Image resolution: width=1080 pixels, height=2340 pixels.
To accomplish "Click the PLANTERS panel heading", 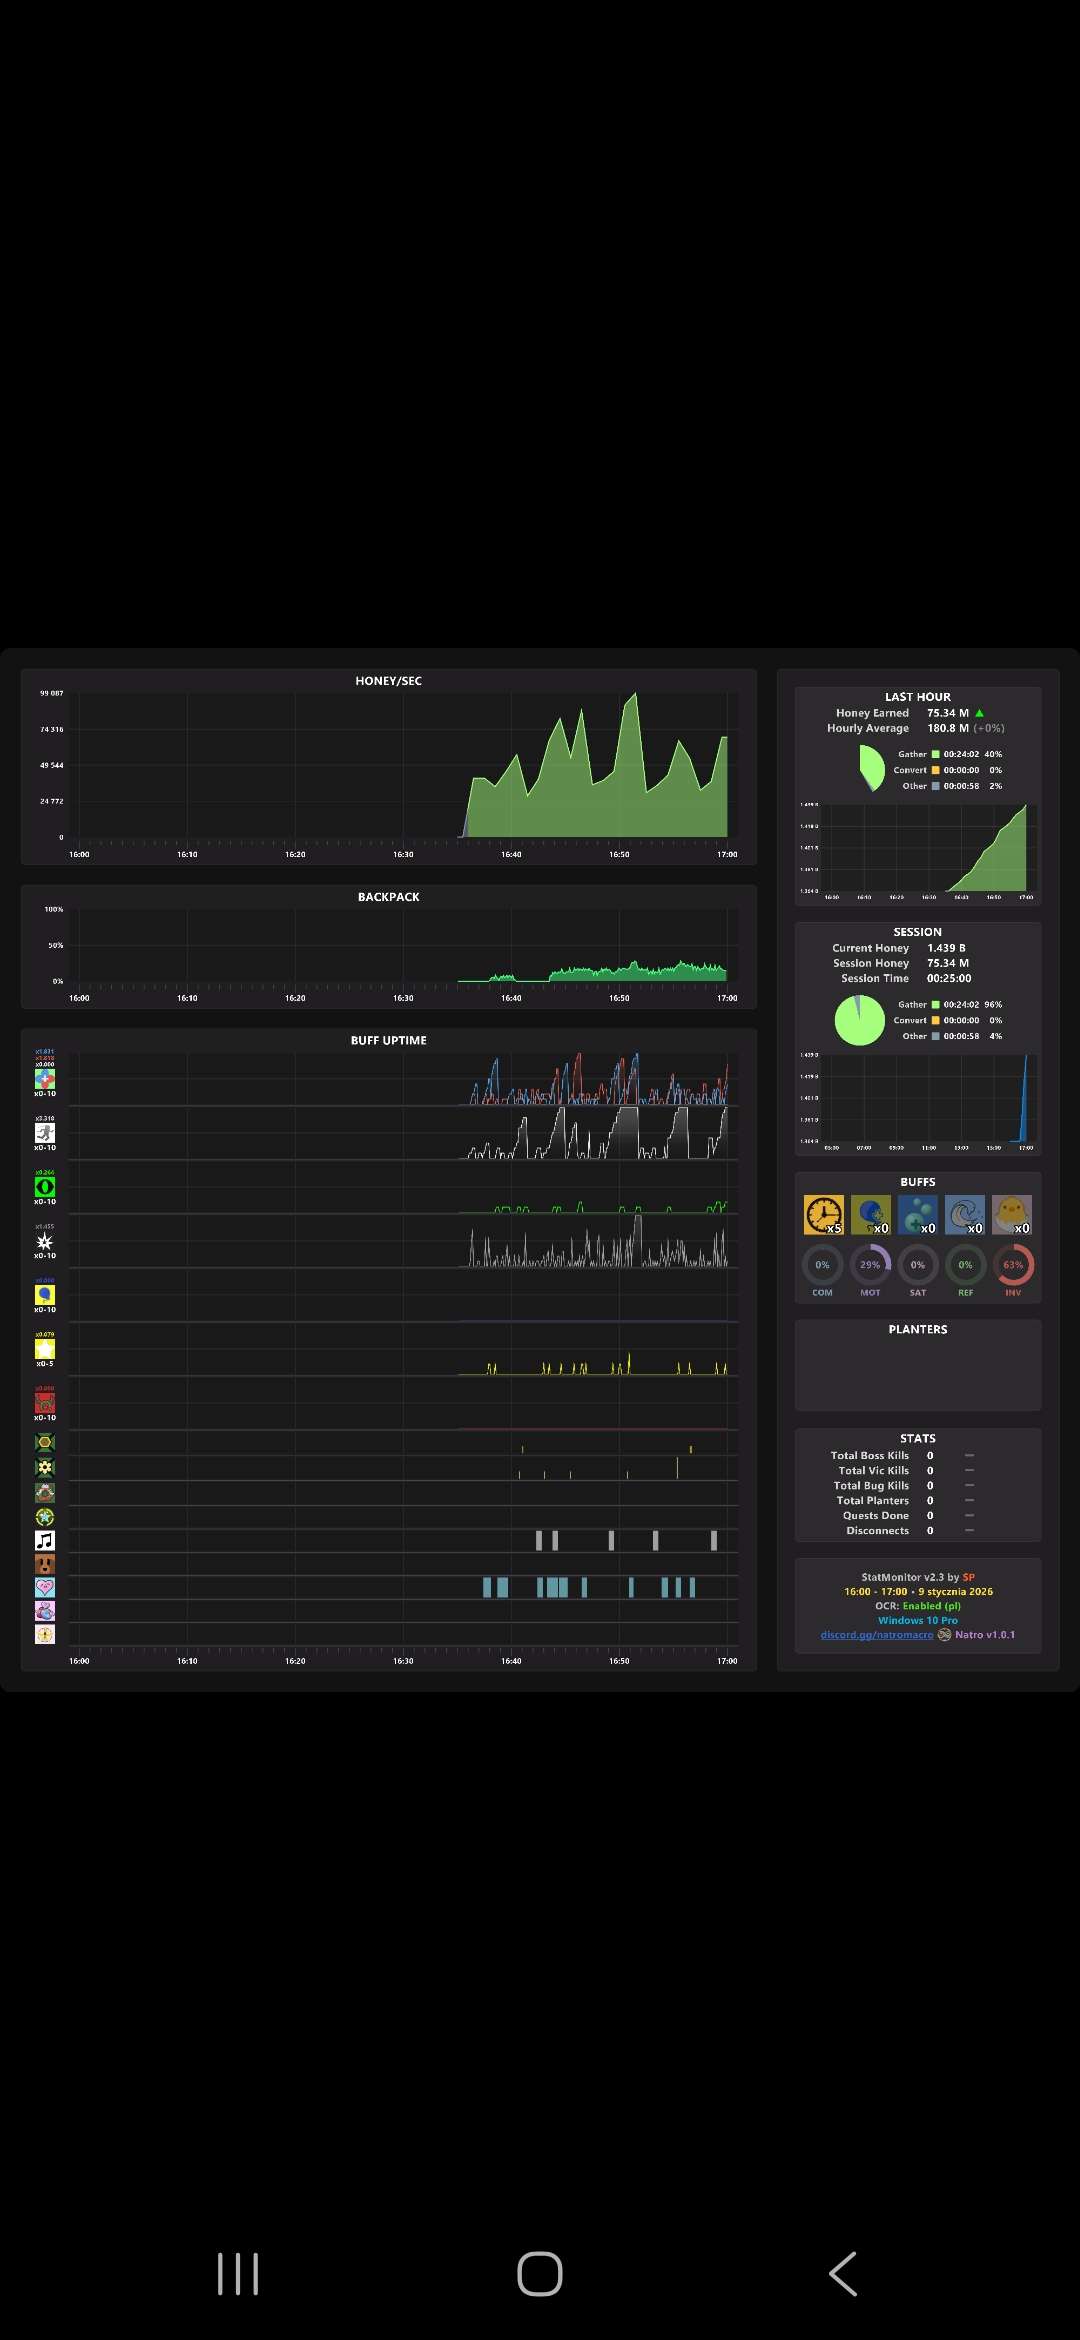I will (918, 1329).
